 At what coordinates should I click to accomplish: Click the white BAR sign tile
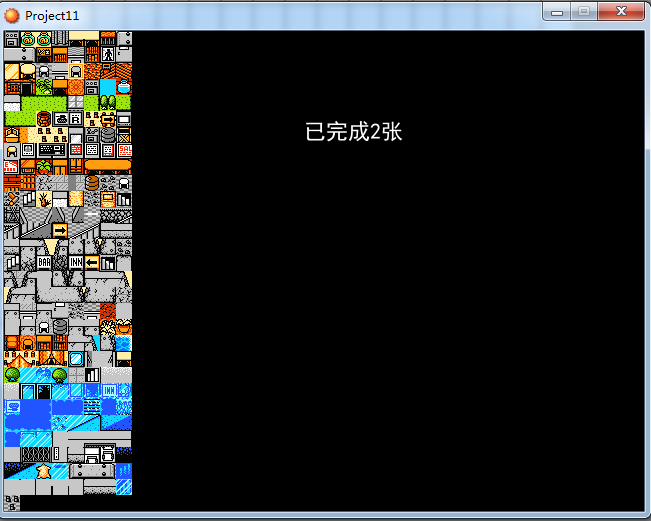(44, 262)
